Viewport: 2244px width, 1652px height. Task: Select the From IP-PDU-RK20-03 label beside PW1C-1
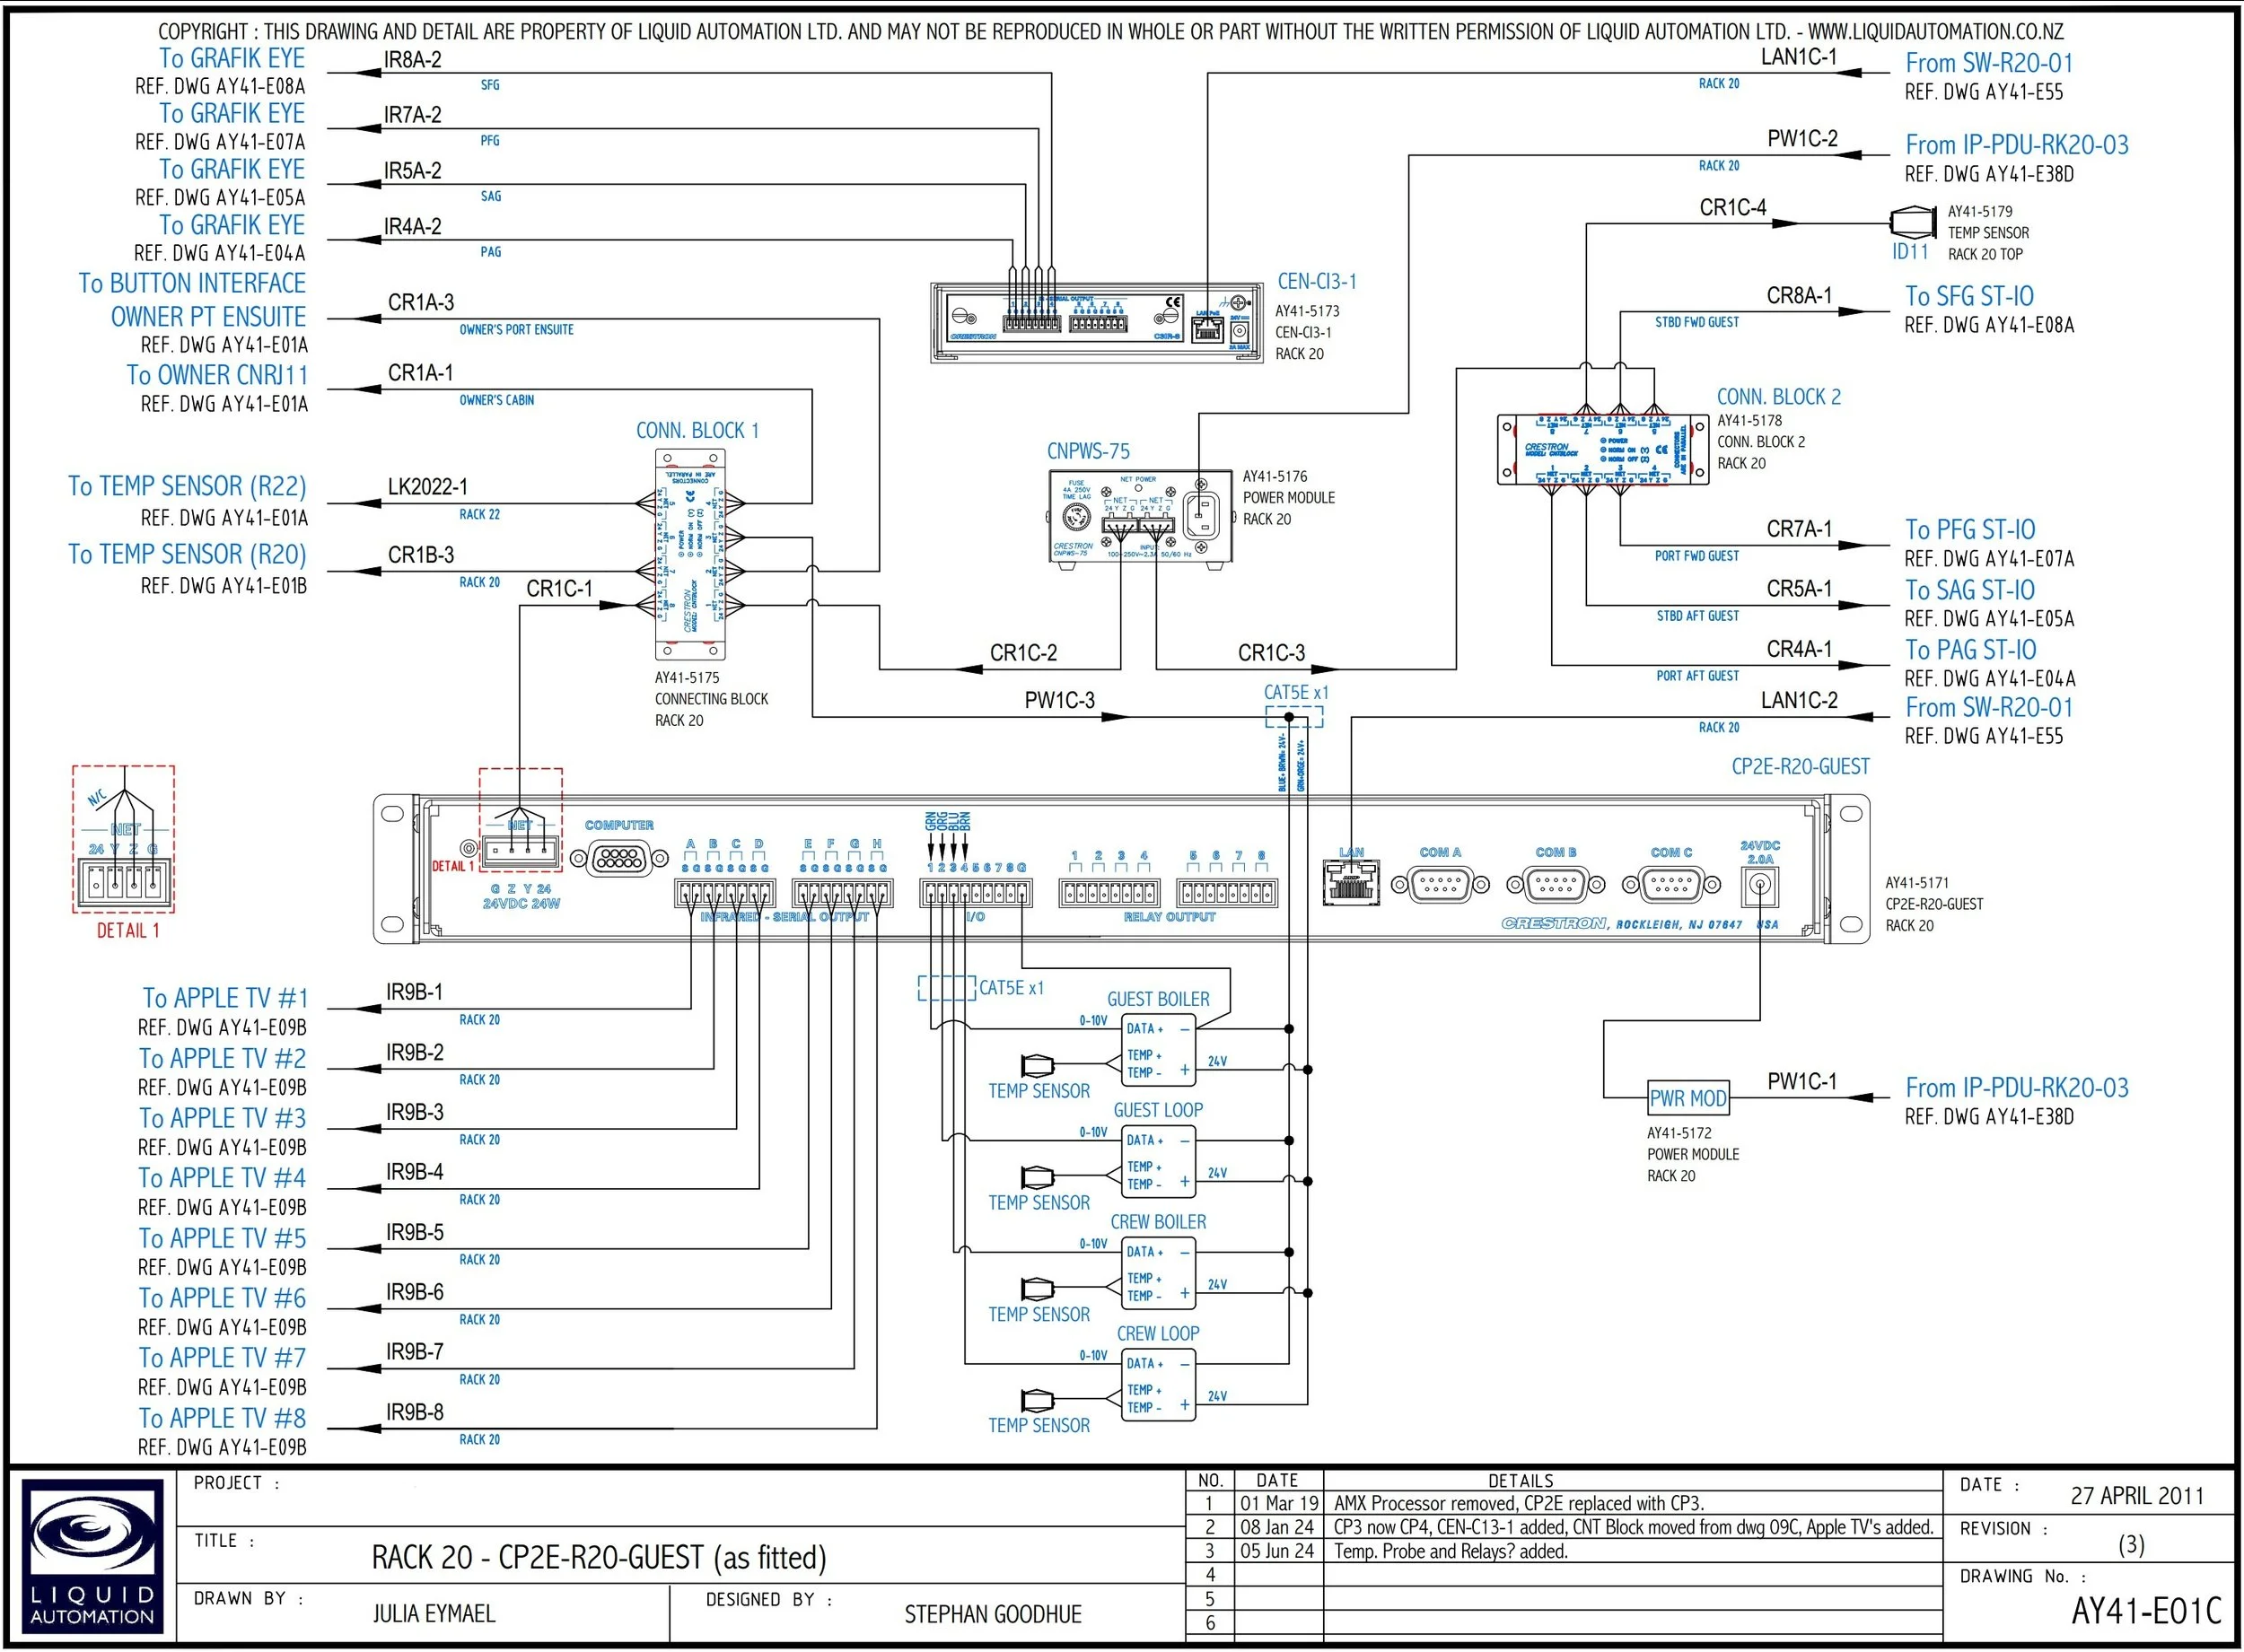coord(2016,1087)
